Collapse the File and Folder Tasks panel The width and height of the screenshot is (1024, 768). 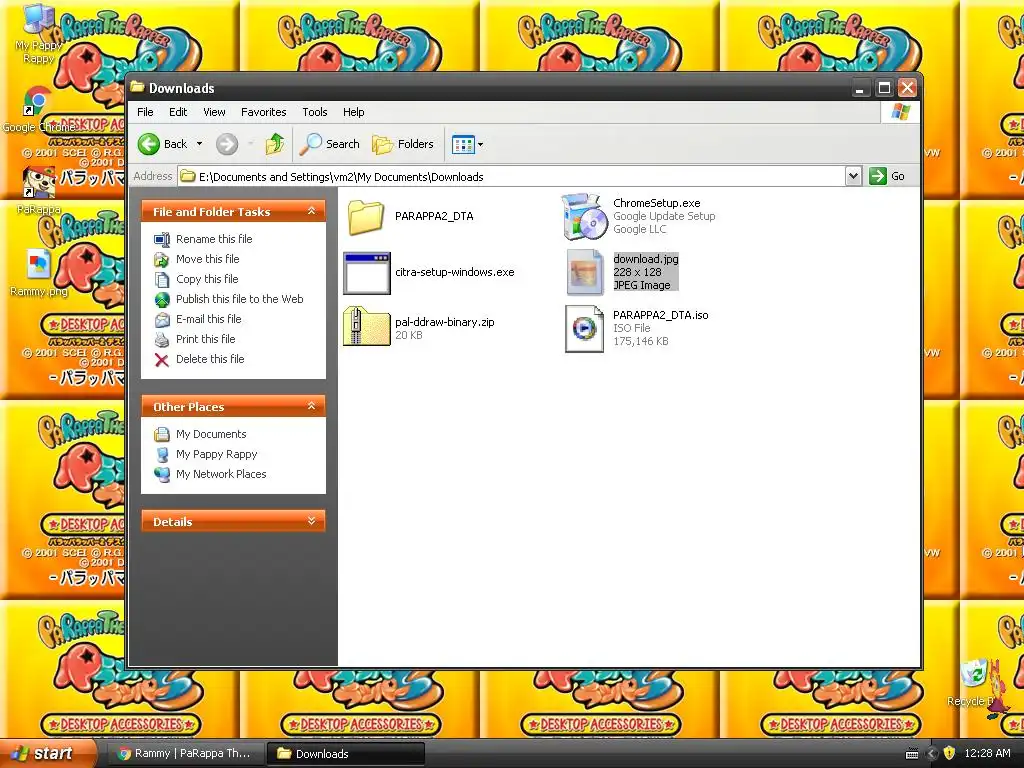(312, 211)
